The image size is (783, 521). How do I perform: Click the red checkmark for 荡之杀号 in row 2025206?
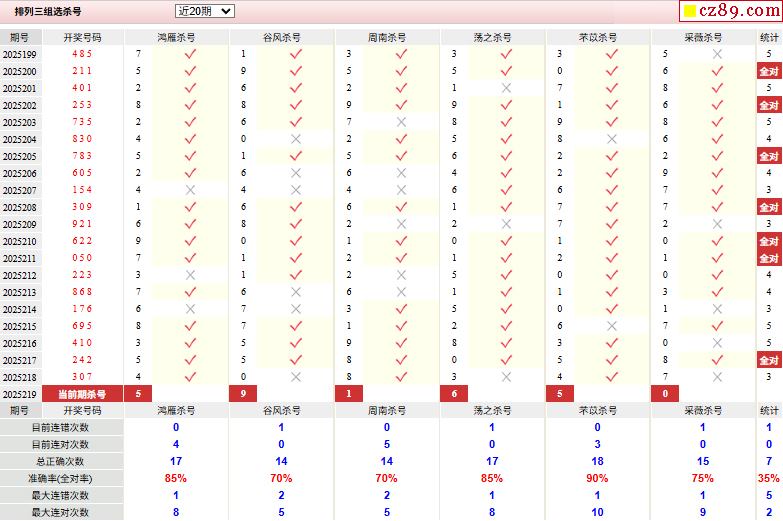click(506, 173)
